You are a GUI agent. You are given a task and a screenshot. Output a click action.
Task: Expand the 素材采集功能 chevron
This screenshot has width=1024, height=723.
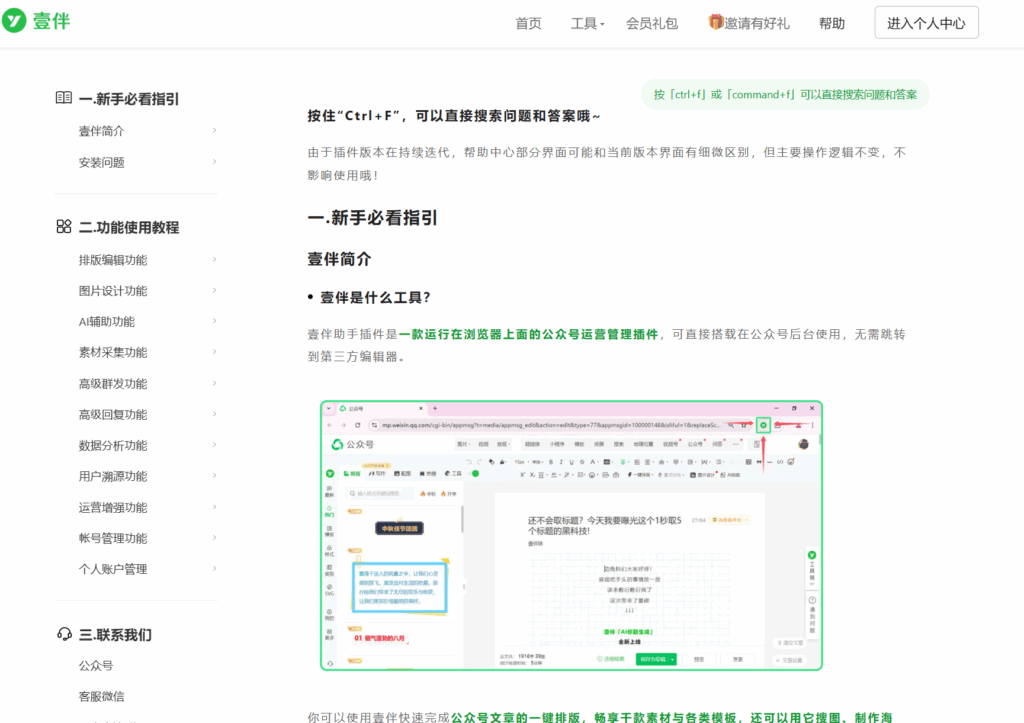tap(214, 352)
